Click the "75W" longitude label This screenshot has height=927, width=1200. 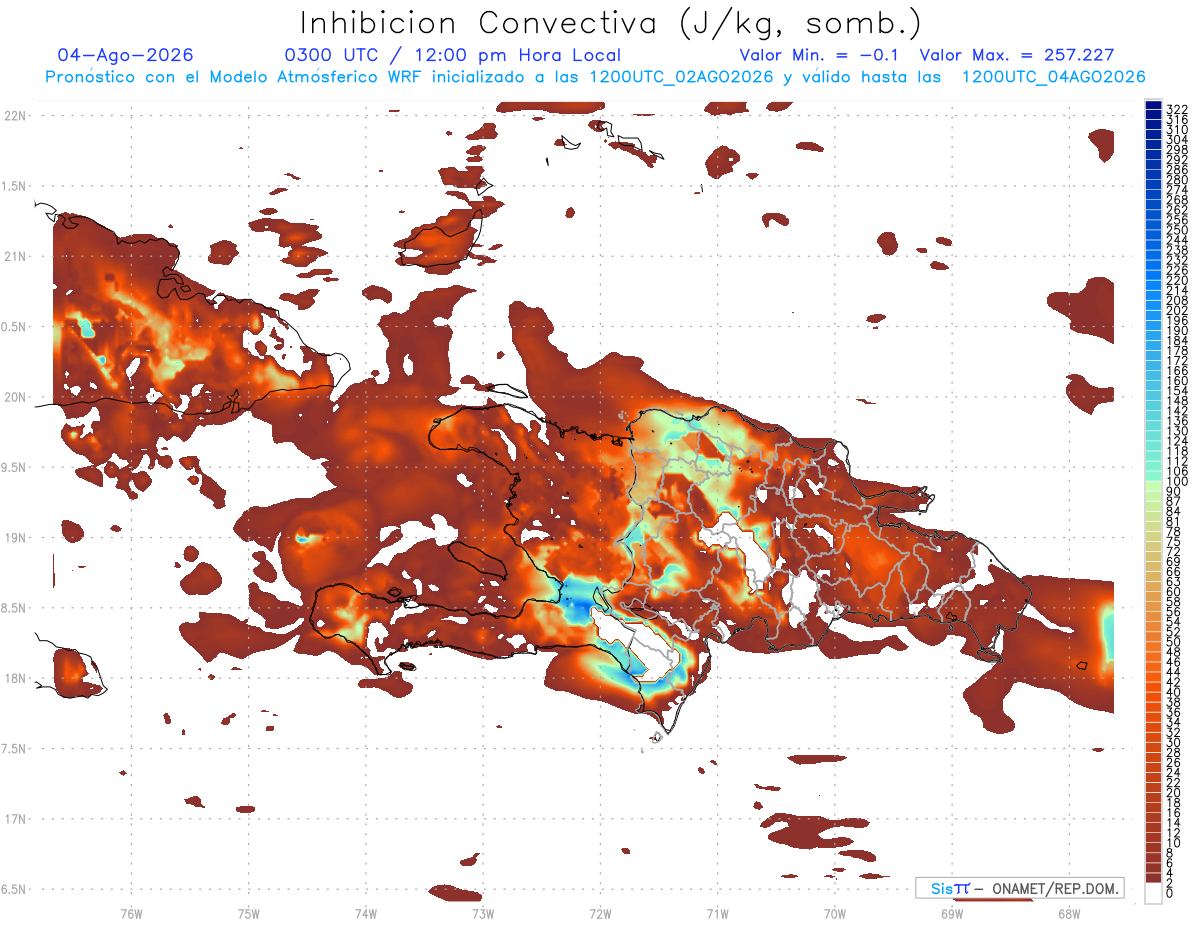coord(248,914)
